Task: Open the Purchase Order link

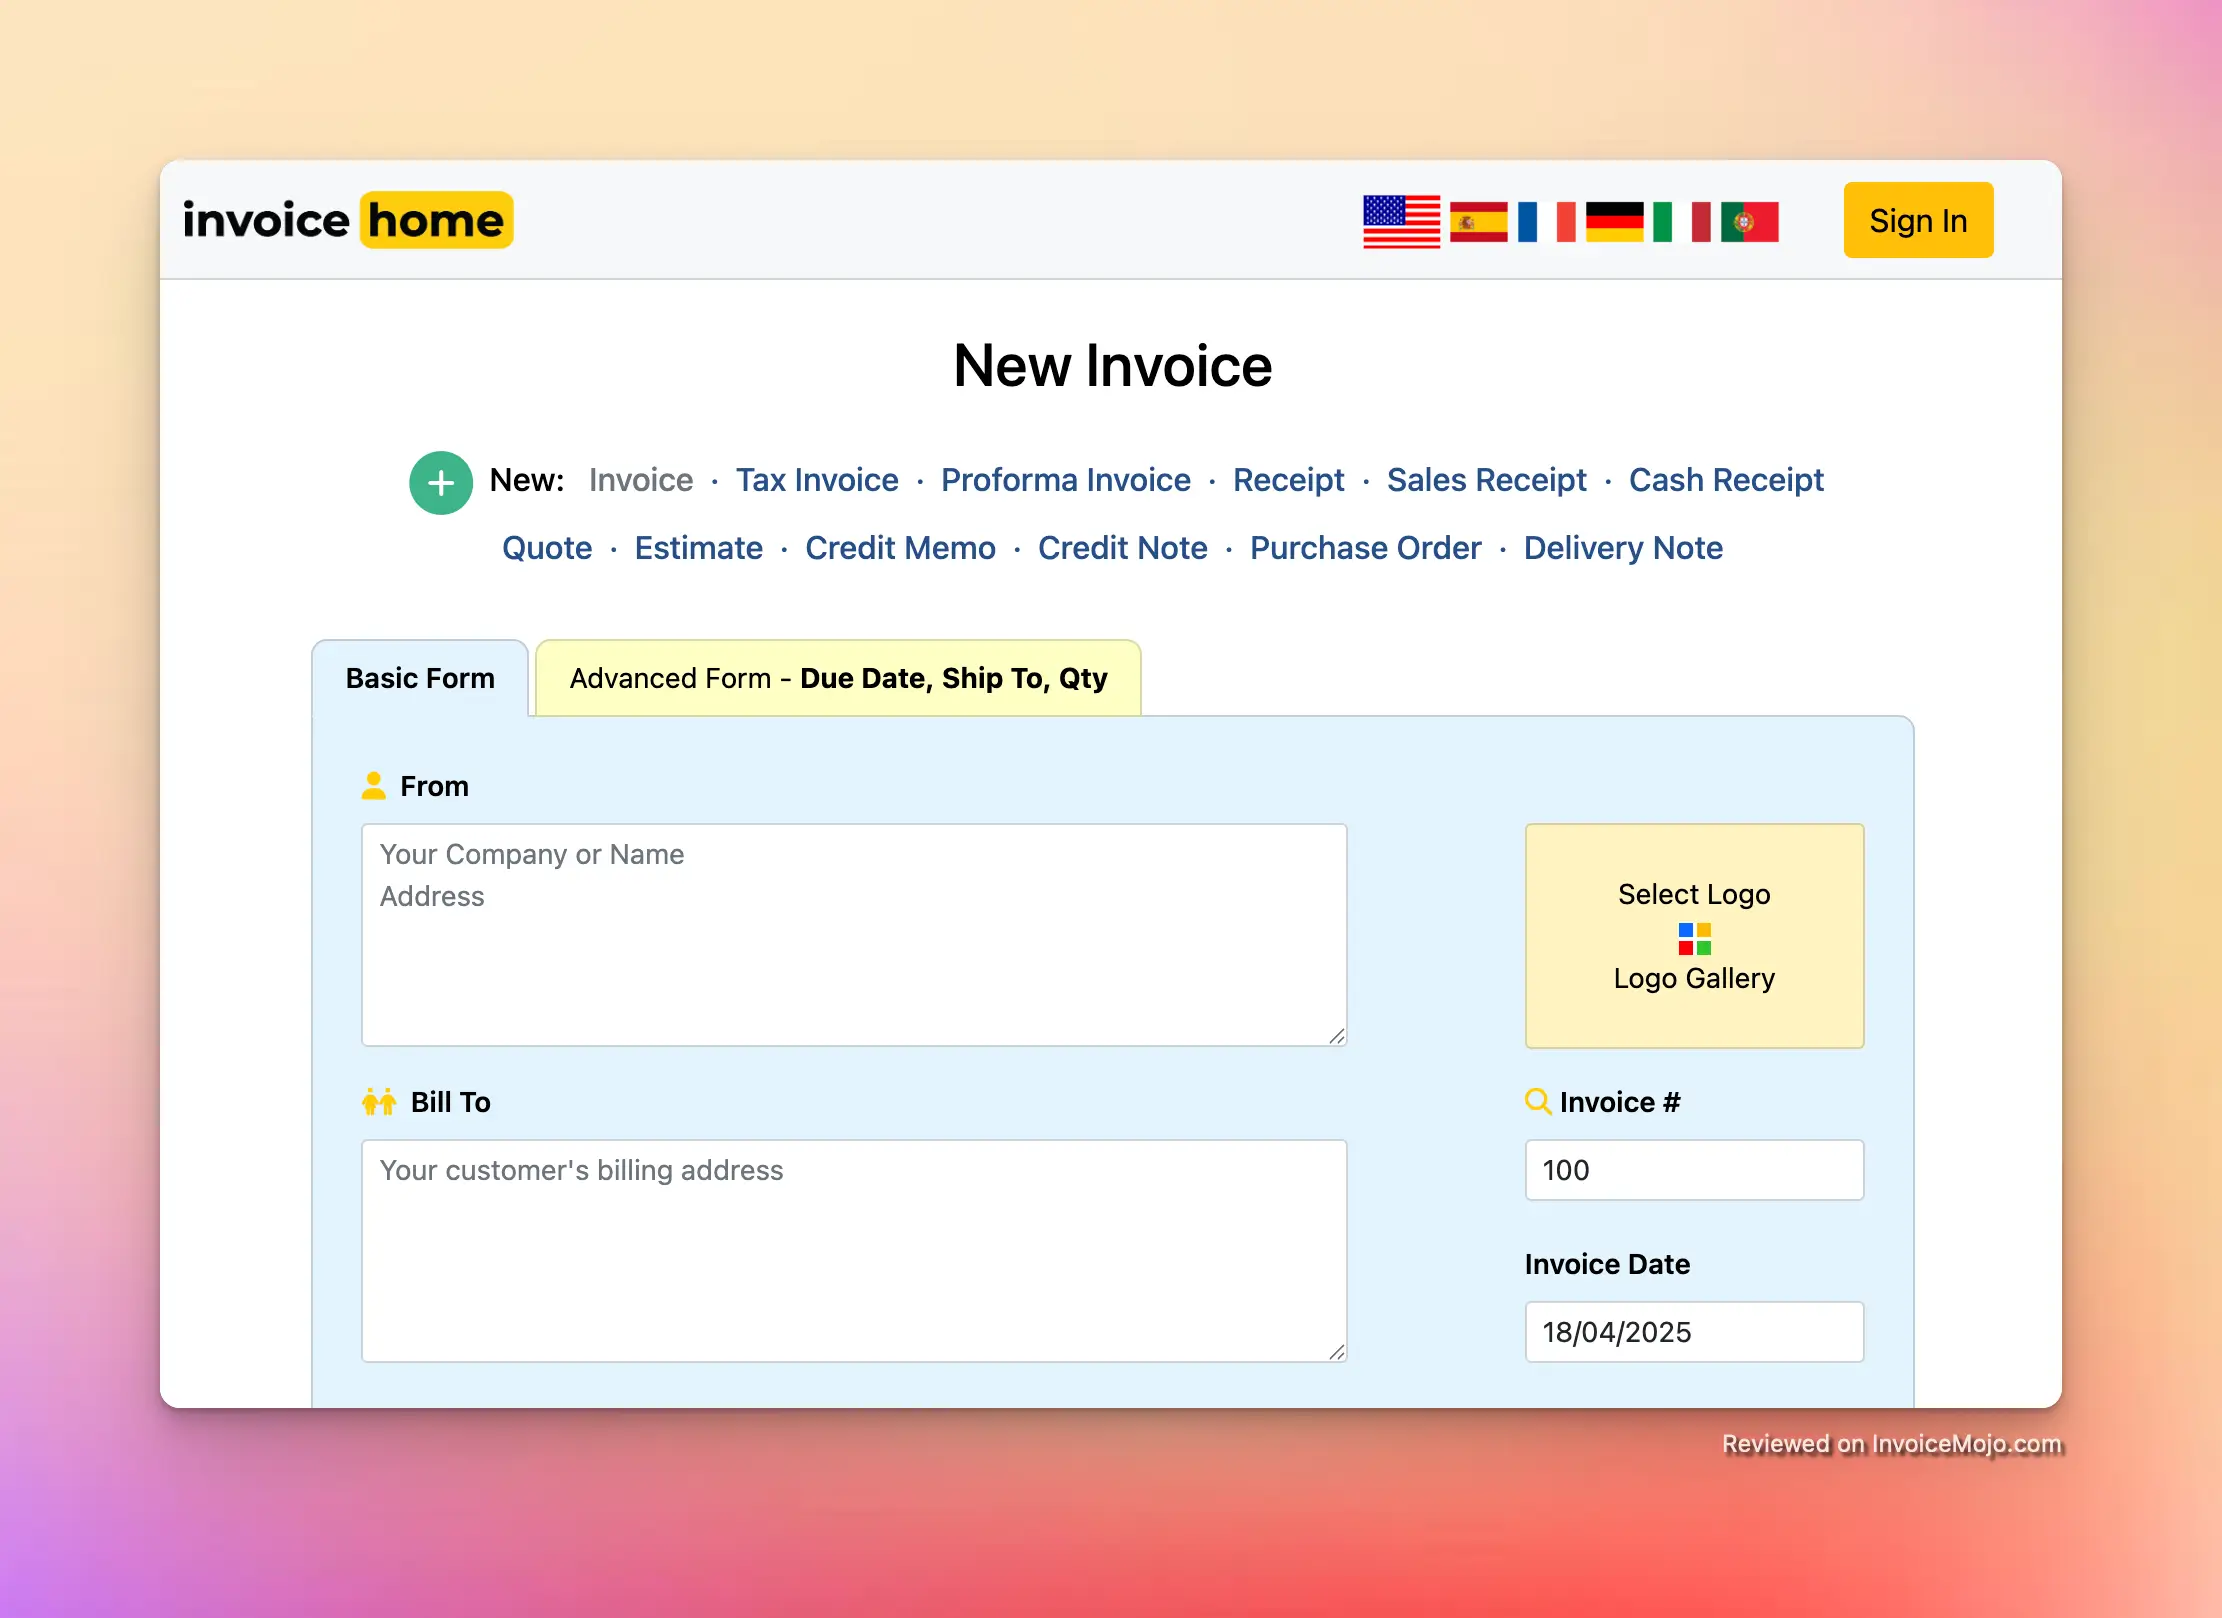Action: (x=1365, y=548)
